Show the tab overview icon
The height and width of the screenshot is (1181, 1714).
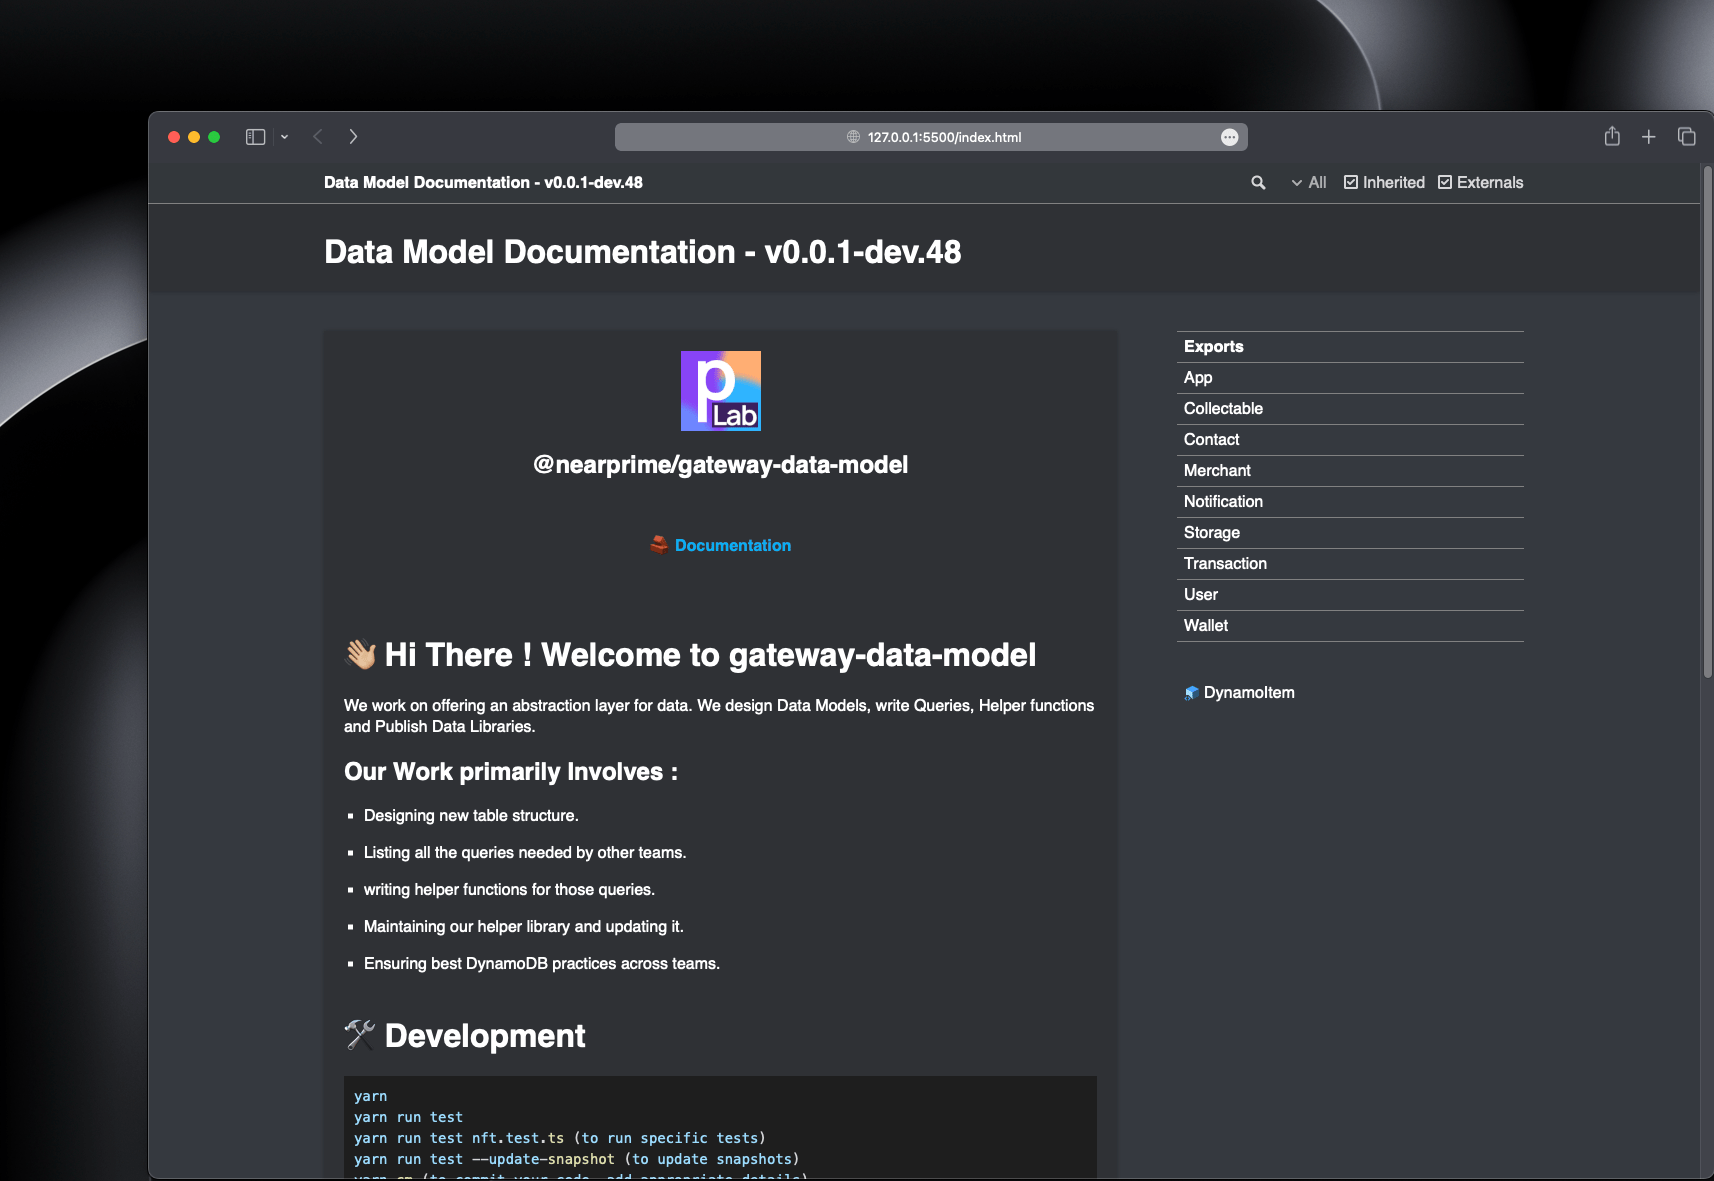point(1687,137)
